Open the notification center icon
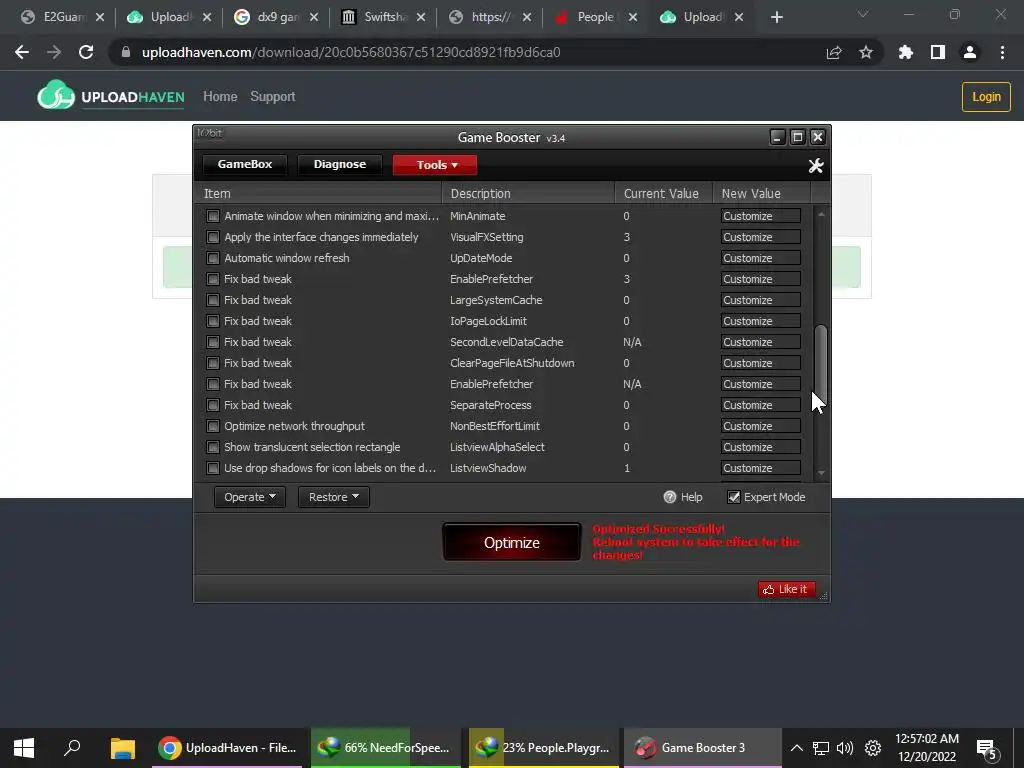 [987, 749]
